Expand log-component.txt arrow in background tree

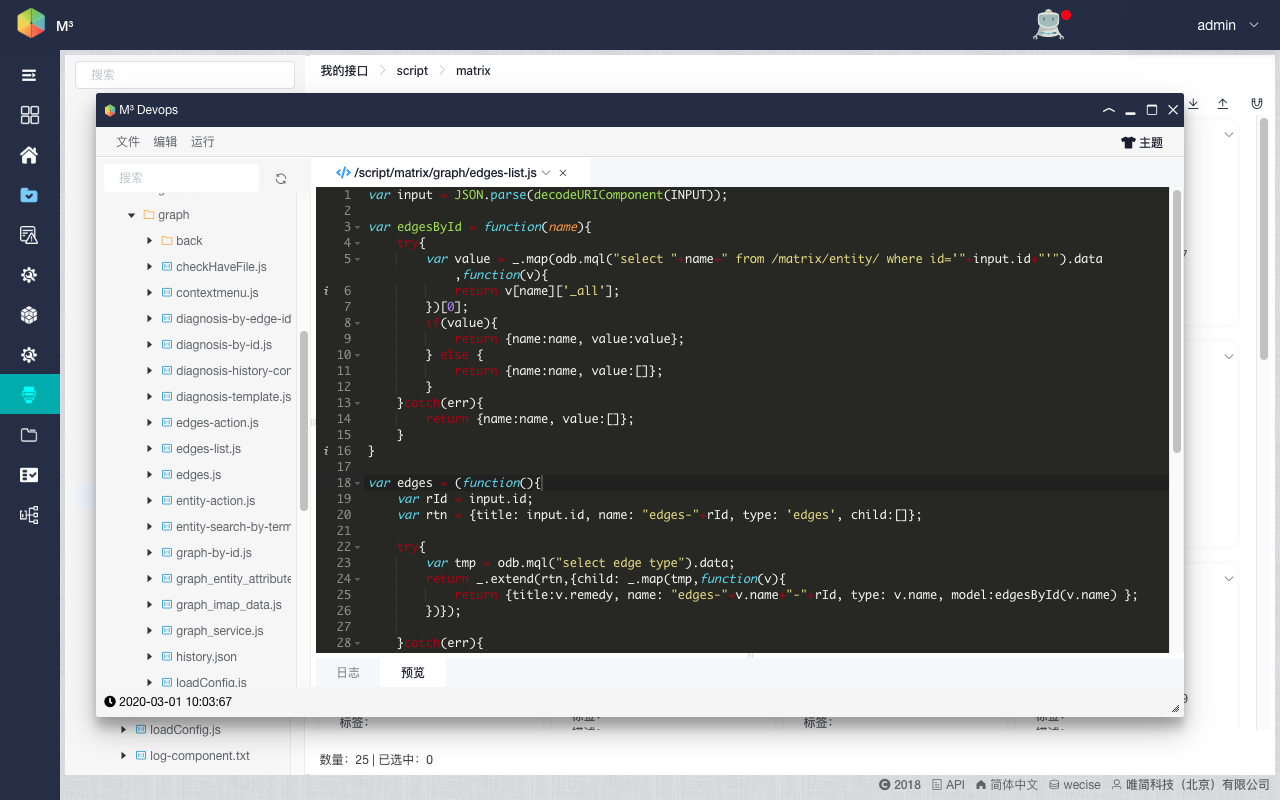click(123, 756)
